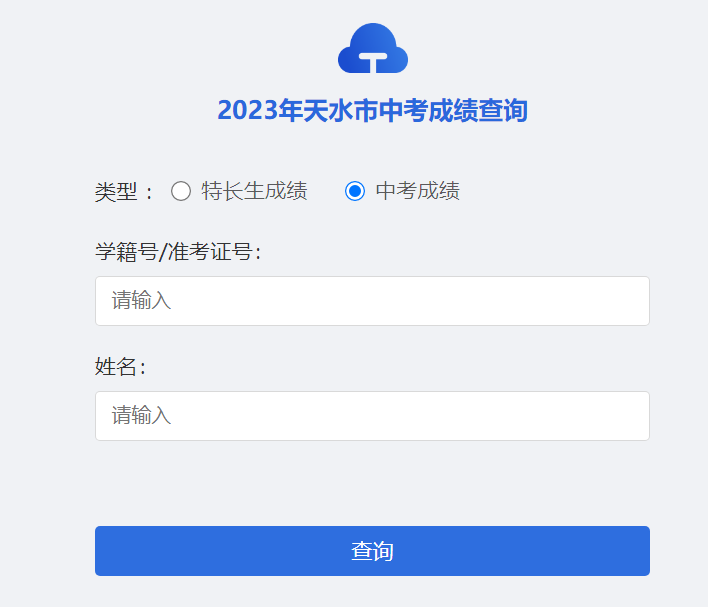Place the cursor in the exam ticket number box
This screenshot has width=708, height=607.
pos(372,301)
